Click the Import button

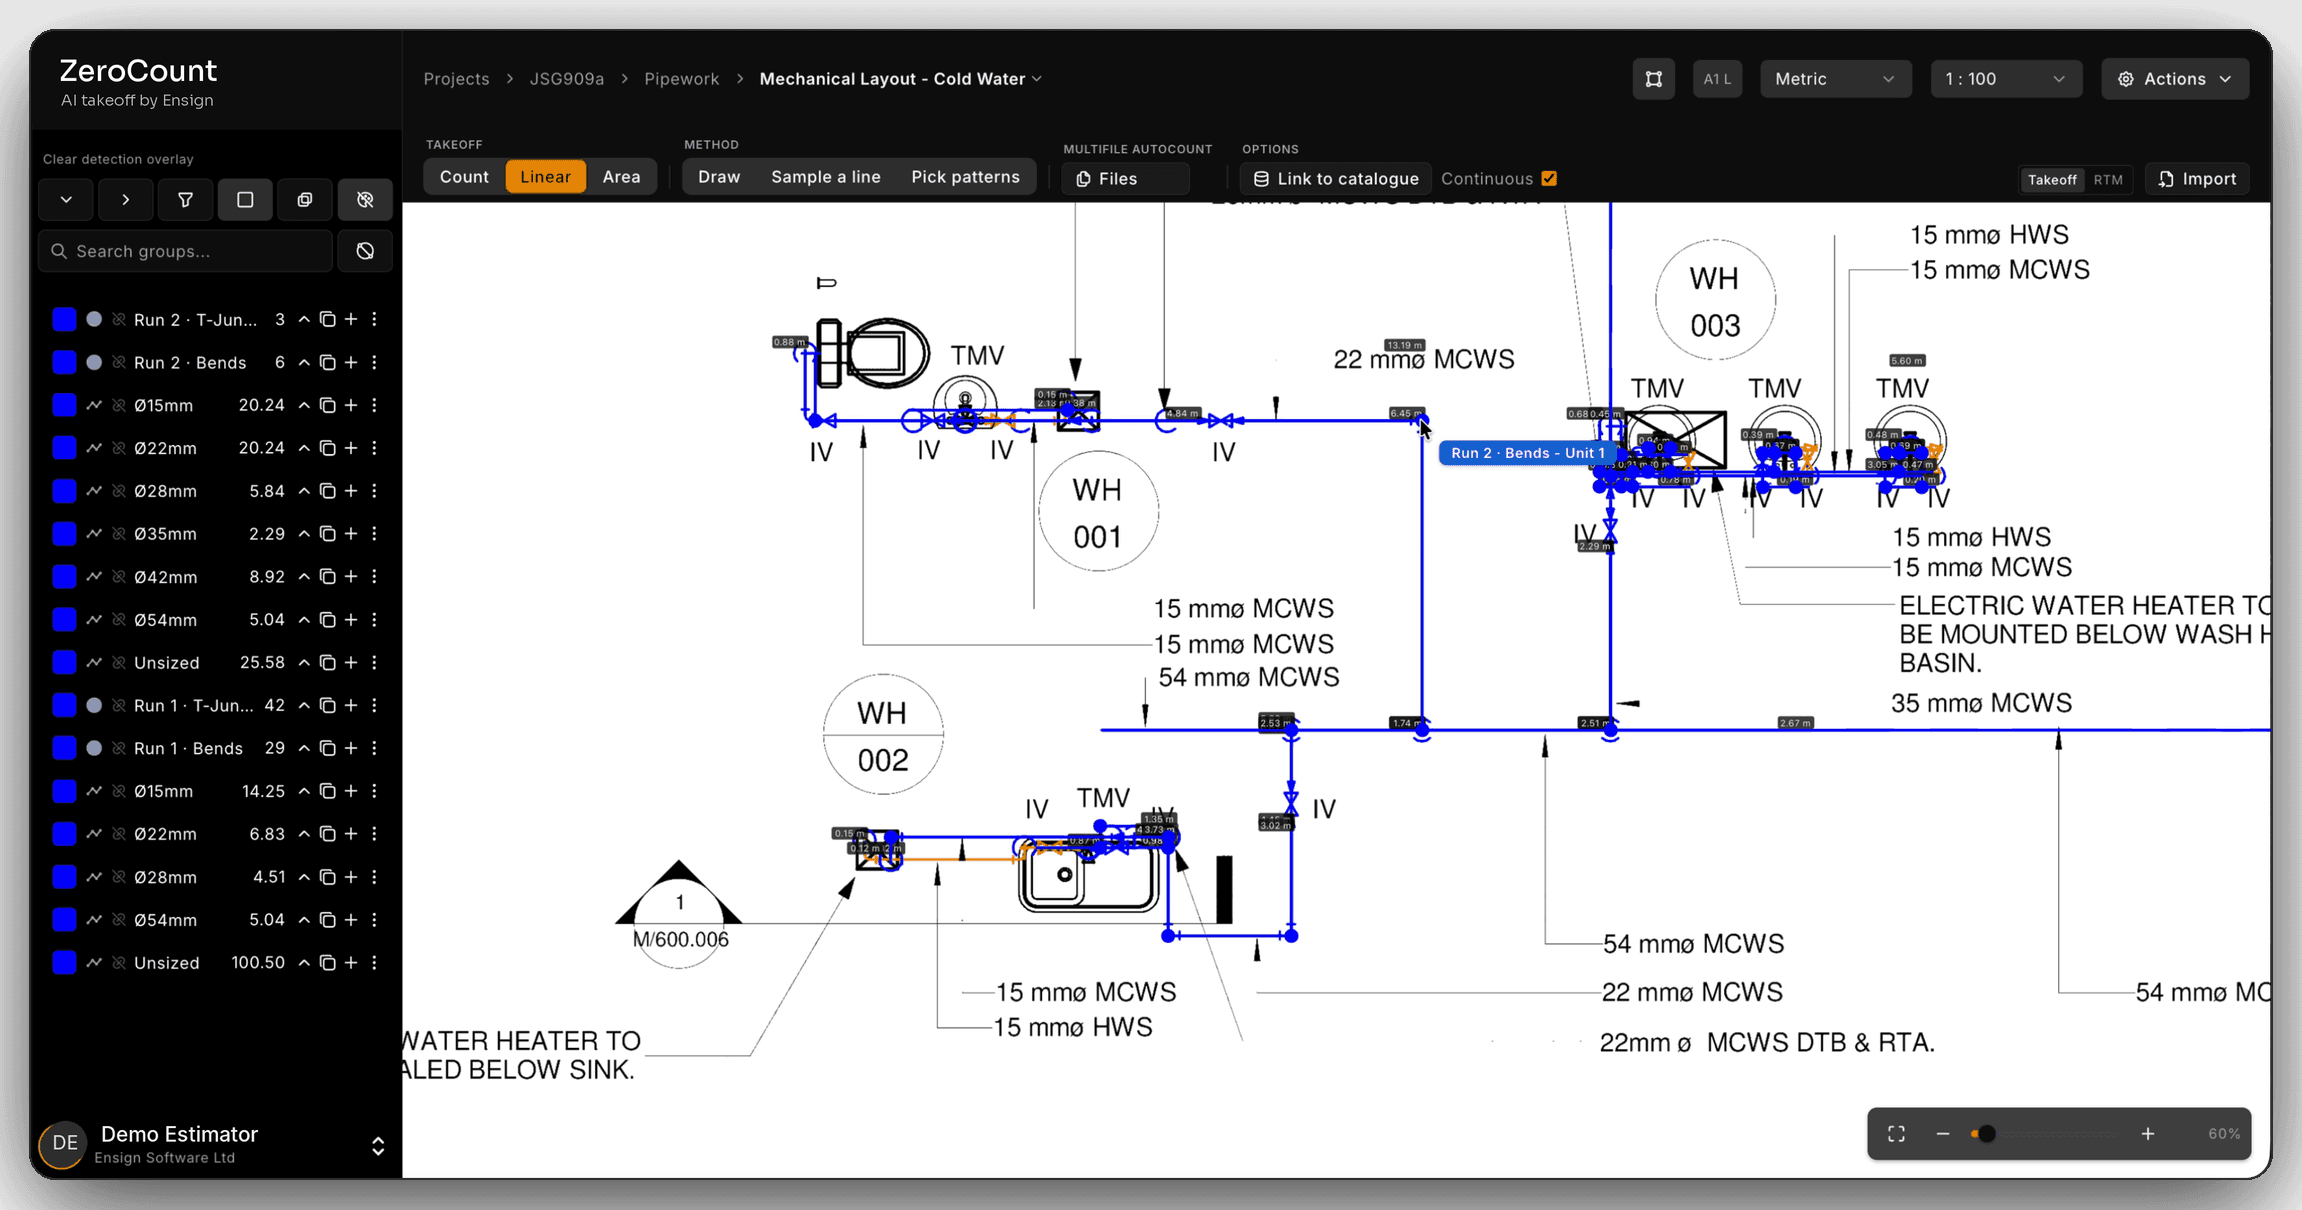click(2197, 179)
